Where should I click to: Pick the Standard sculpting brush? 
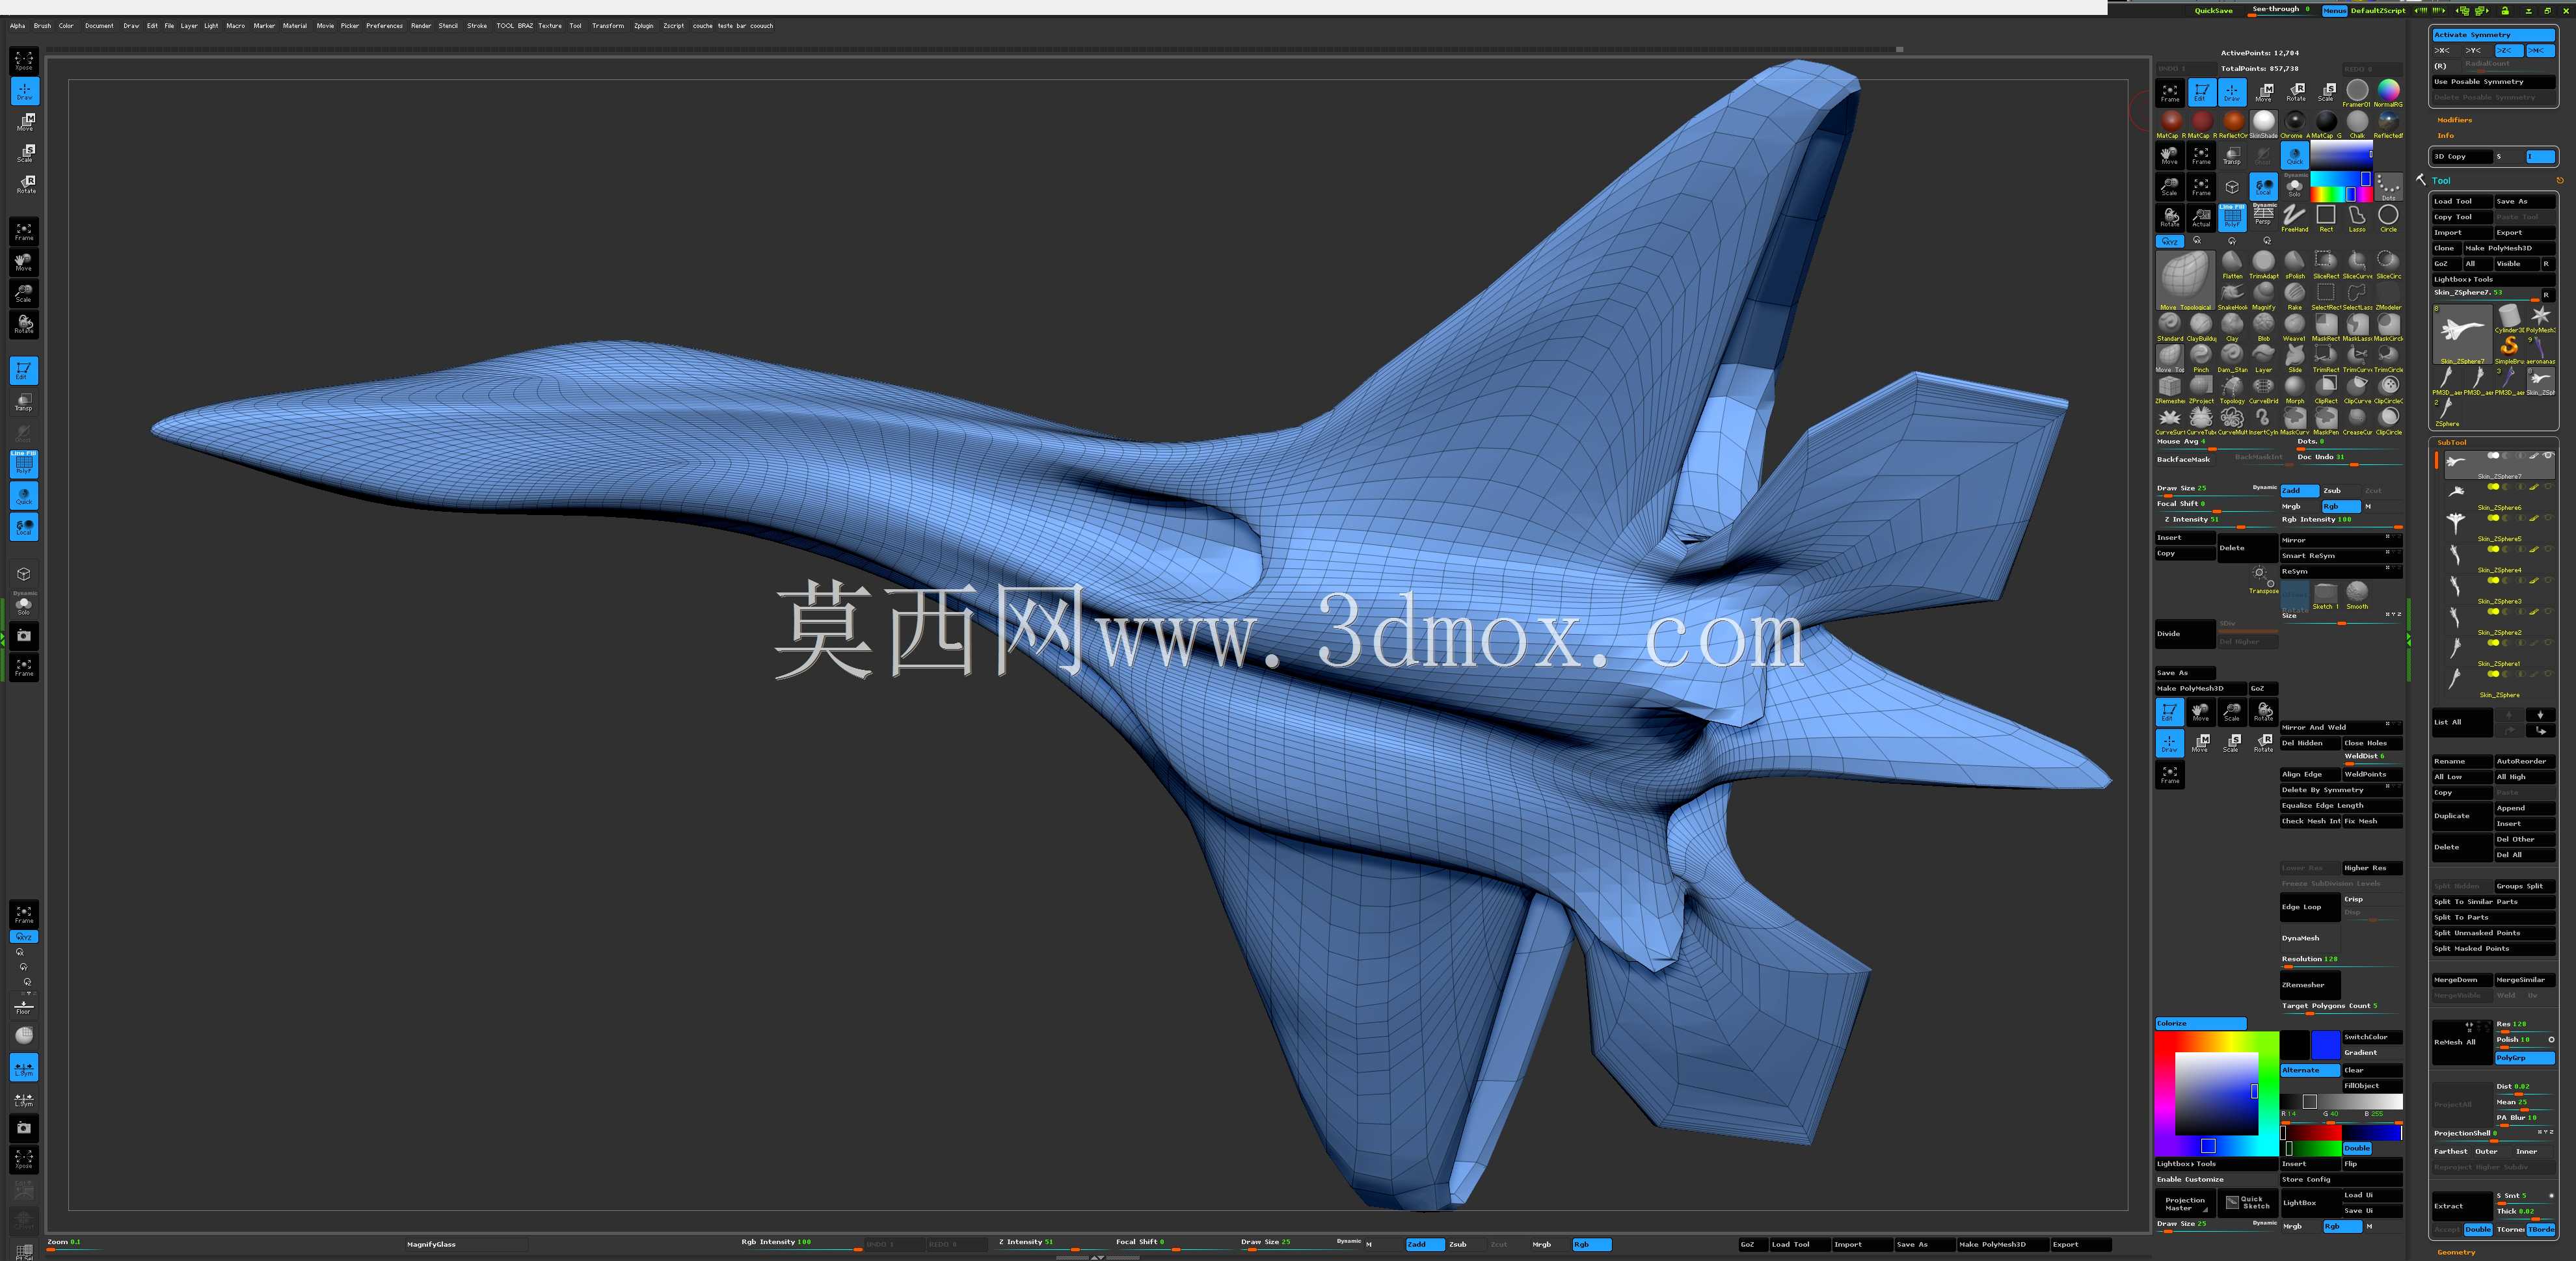point(2169,327)
